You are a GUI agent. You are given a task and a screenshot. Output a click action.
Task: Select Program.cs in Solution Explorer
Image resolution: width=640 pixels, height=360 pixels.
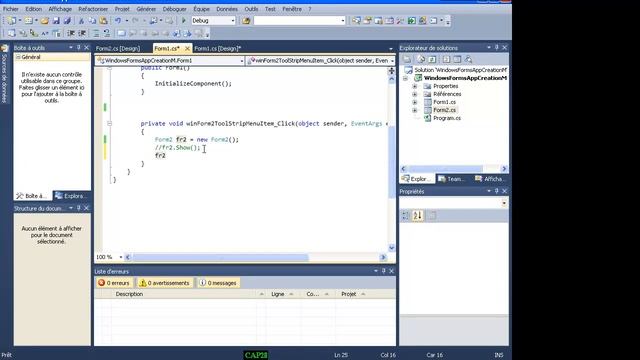(447, 118)
